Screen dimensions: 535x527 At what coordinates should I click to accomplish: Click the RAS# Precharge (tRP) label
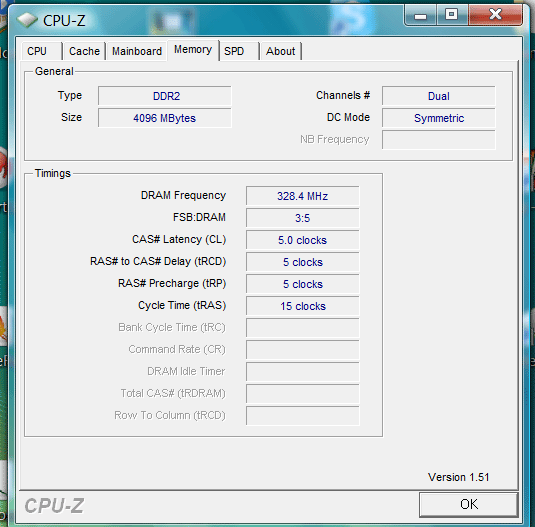(x=172, y=283)
